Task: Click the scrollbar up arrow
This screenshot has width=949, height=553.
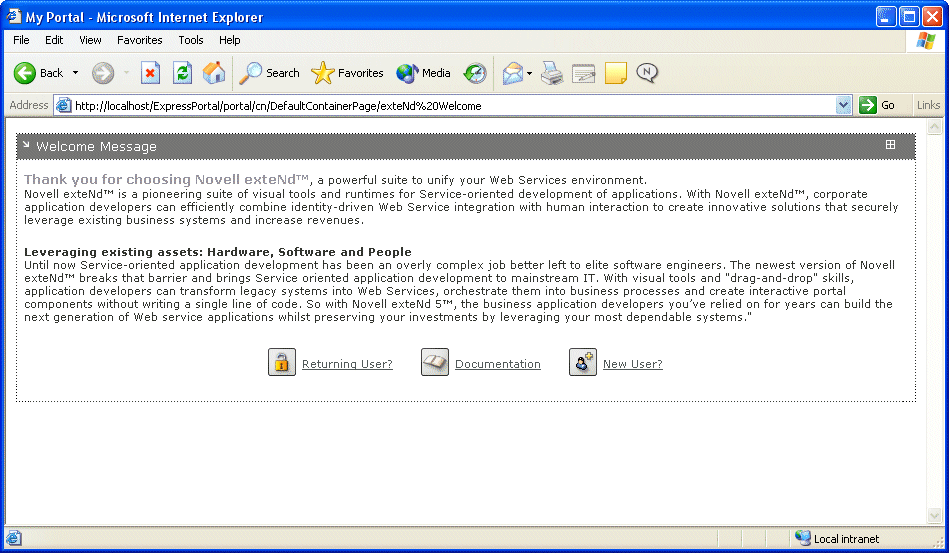Action: pyautogui.click(x=934, y=127)
